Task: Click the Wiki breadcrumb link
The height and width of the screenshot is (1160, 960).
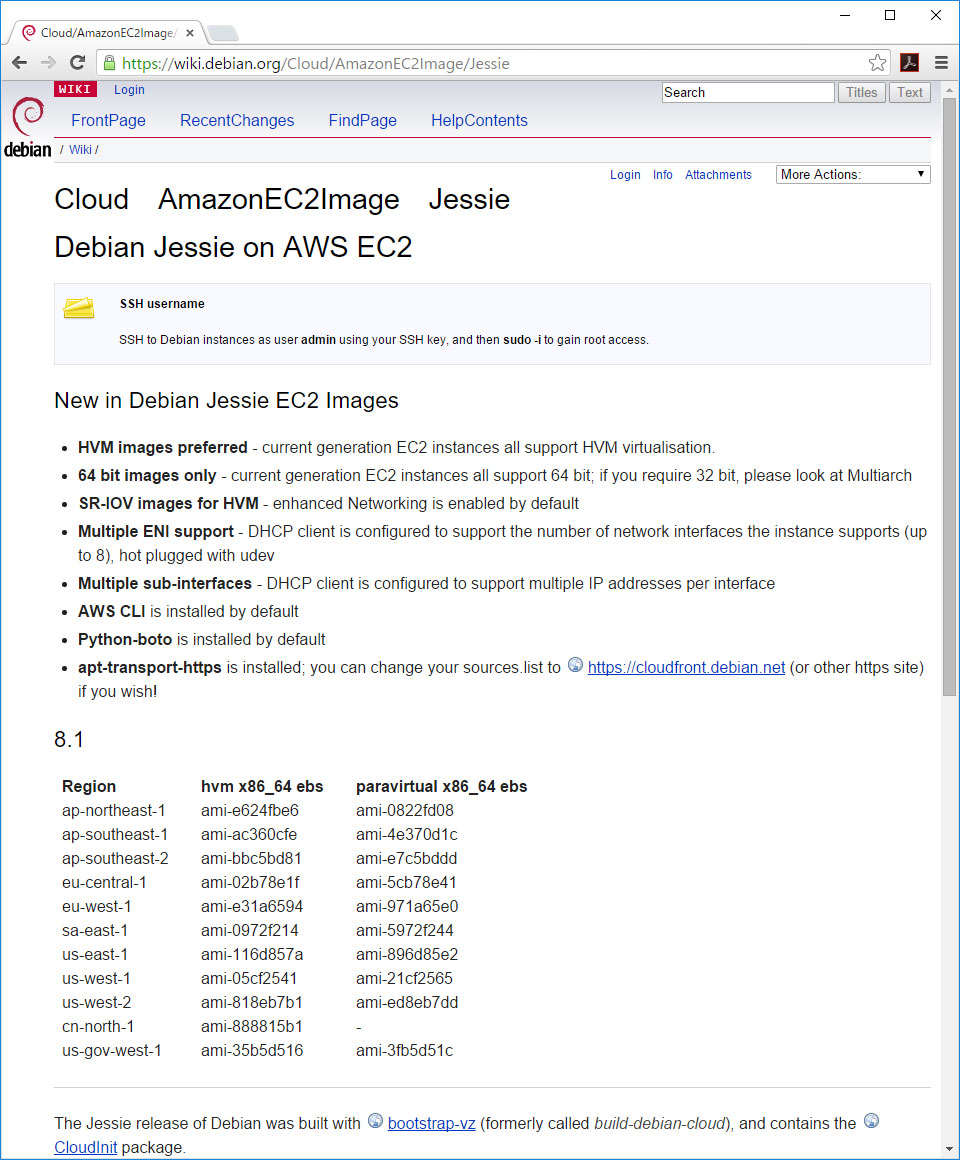Action: coord(80,149)
